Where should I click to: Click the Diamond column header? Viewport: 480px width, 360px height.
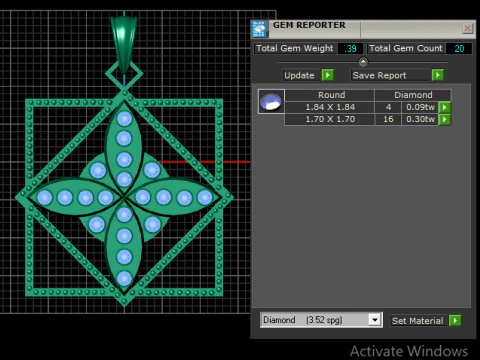pyautogui.click(x=413, y=95)
